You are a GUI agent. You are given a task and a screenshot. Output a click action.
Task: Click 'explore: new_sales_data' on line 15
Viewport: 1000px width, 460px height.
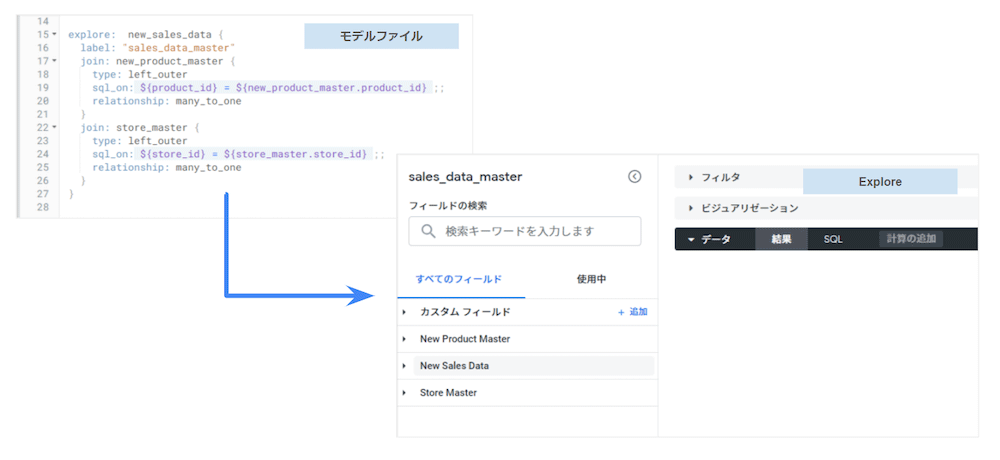[139, 34]
